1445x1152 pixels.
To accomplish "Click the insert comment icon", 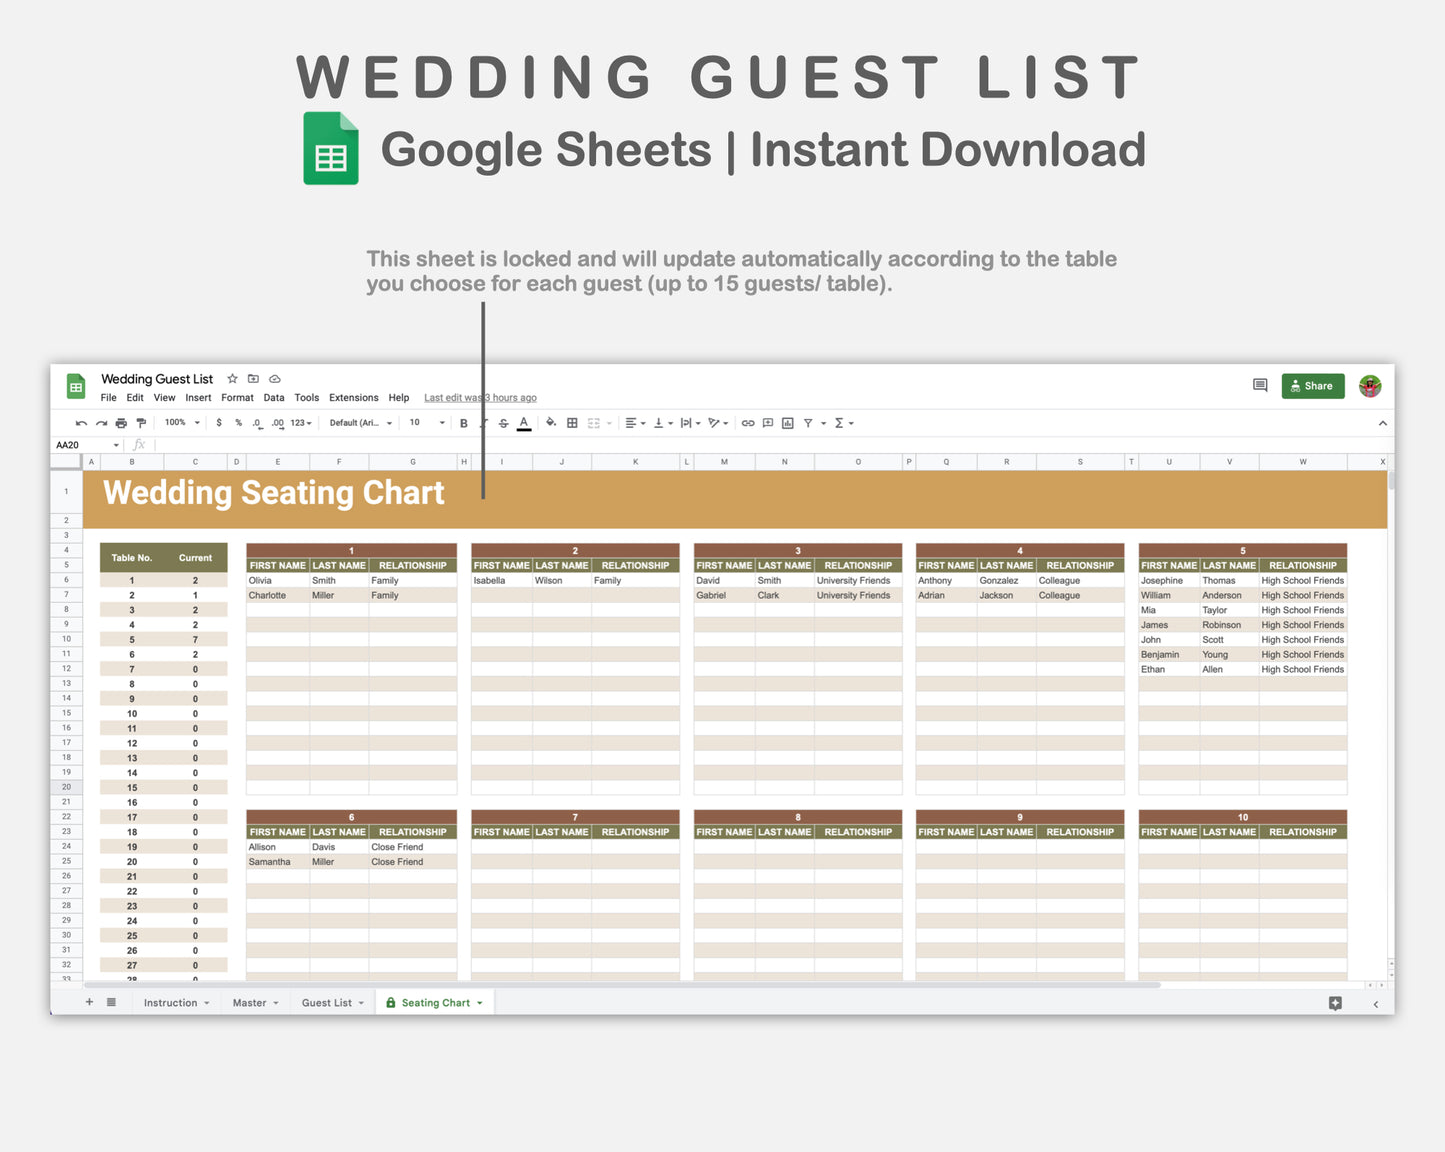I will pyautogui.click(x=766, y=422).
